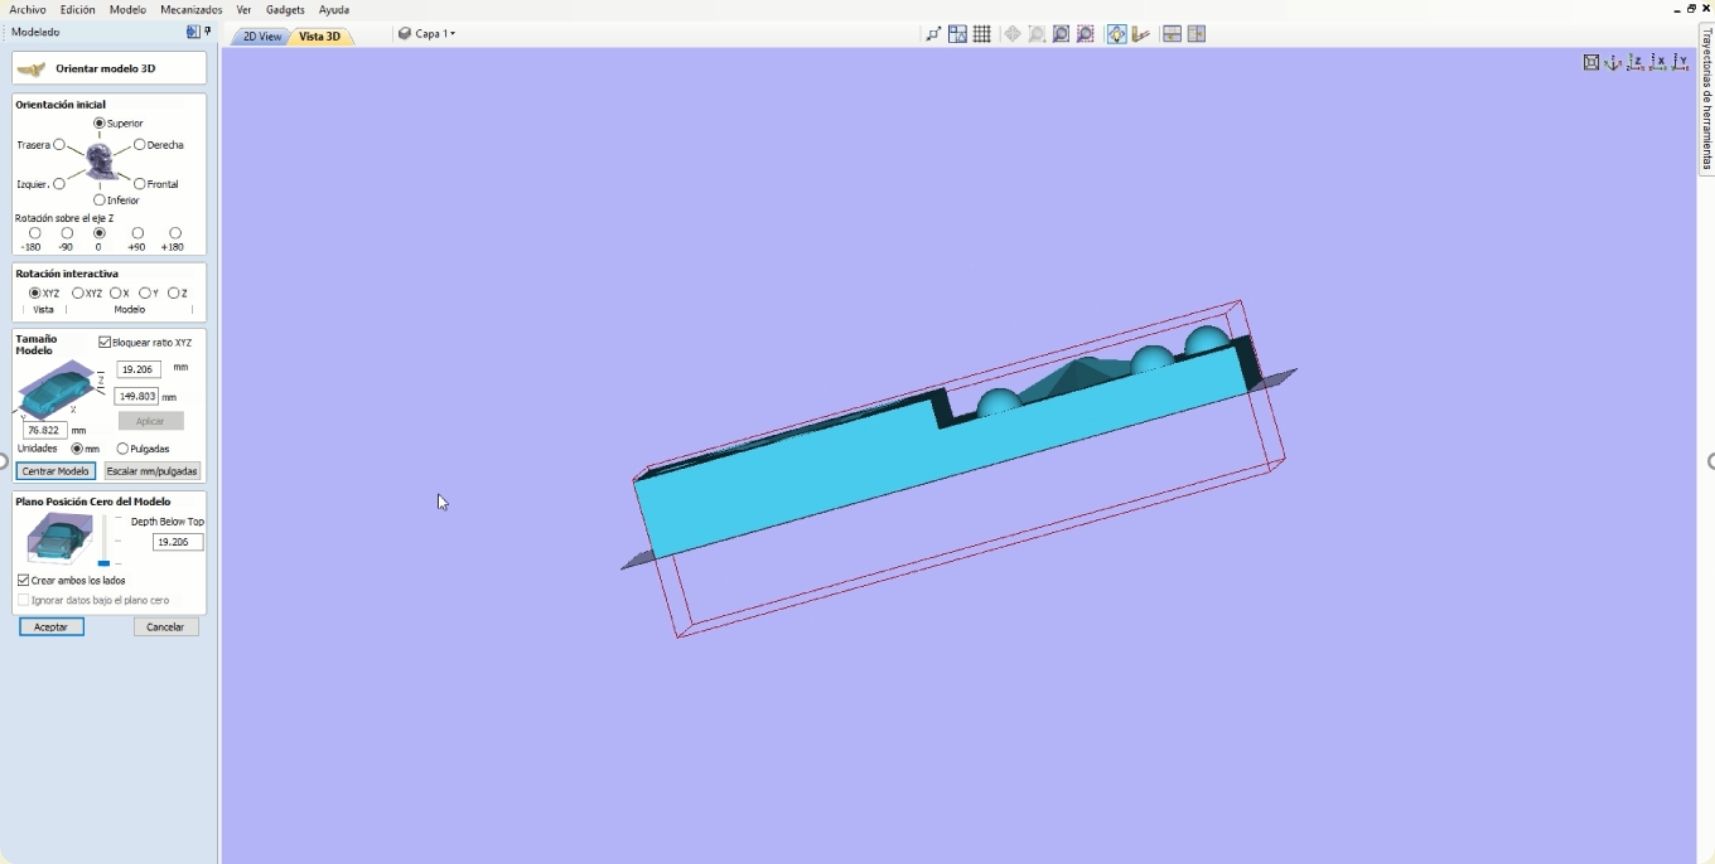Choose -90 Z-axis rotation
This screenshot has height=864, width=1715.
pos(67,233)
